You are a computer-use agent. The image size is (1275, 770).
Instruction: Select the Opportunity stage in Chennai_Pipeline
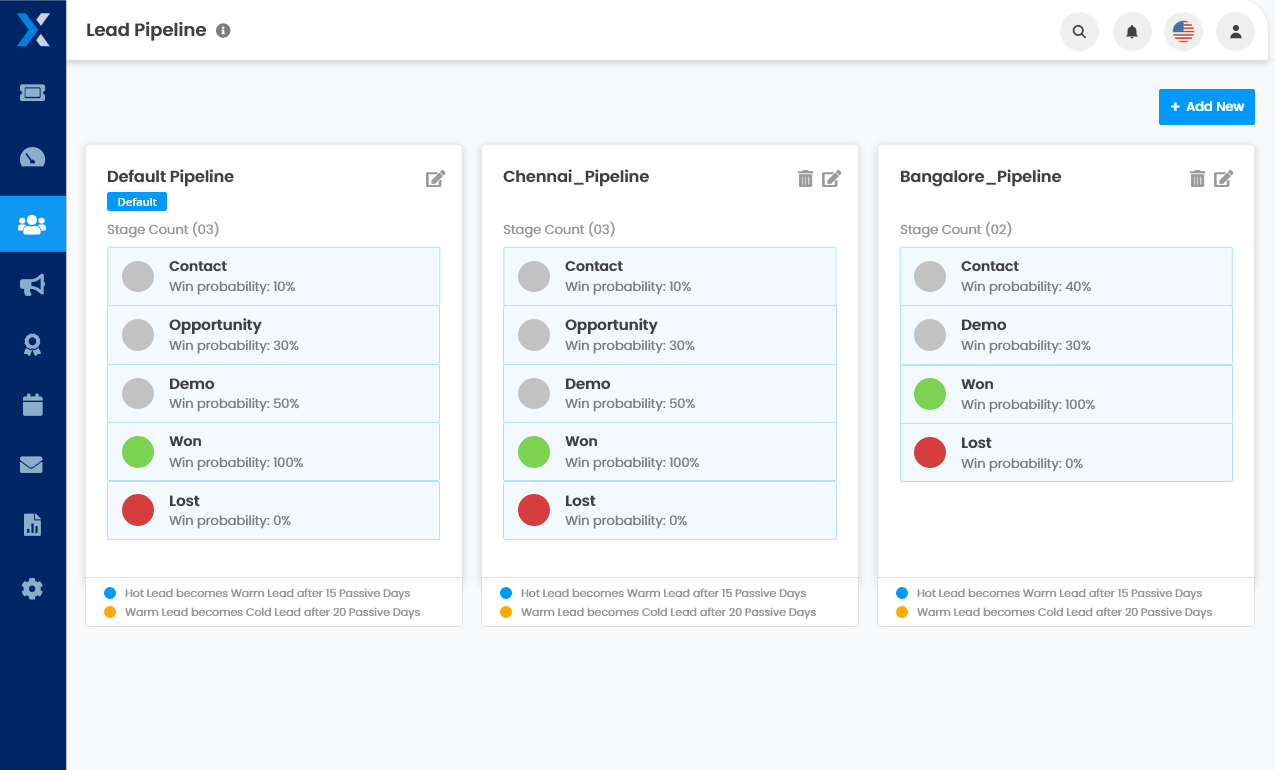[670, 335]
